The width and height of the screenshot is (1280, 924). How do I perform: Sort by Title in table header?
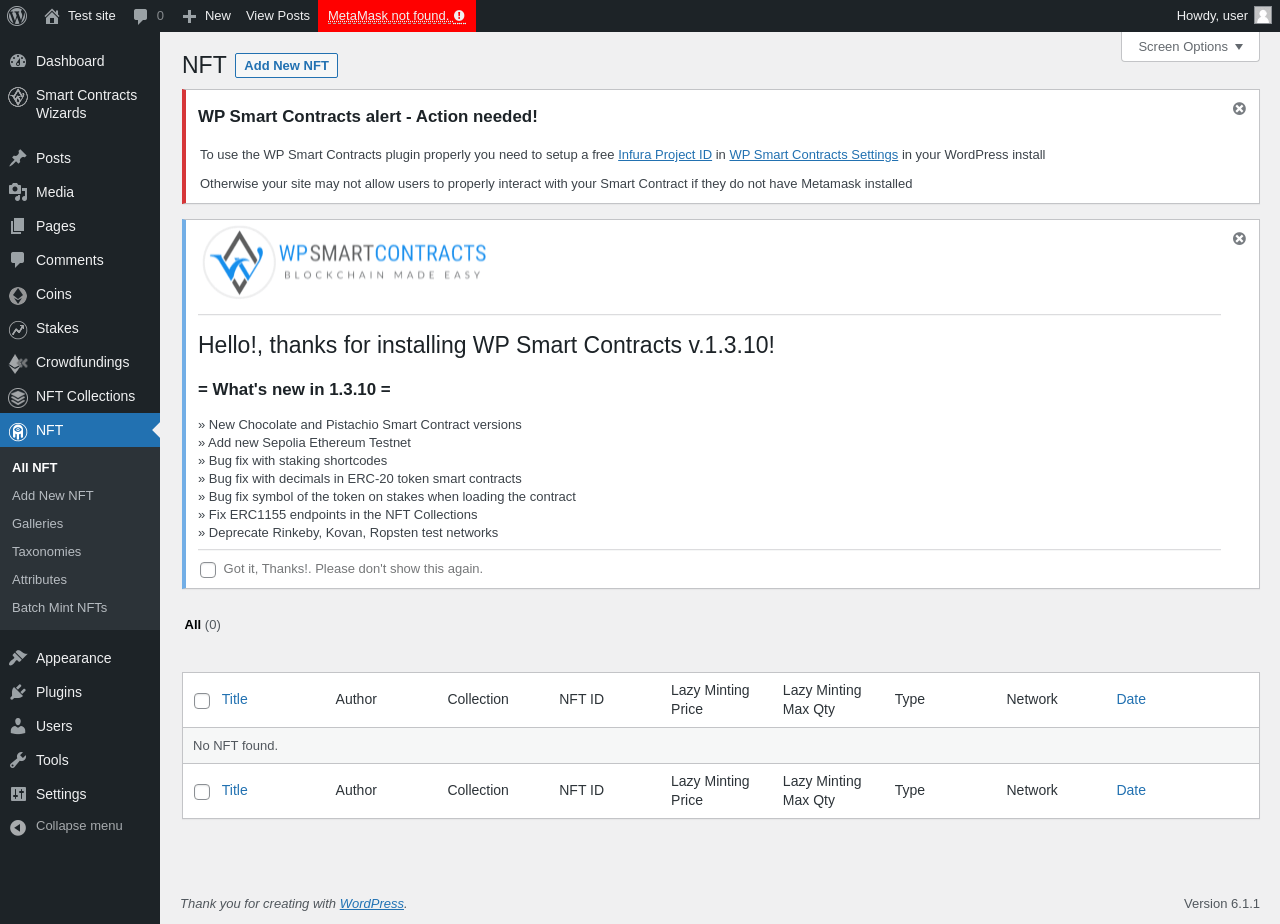pyautogui.click(x=235, y=699)
